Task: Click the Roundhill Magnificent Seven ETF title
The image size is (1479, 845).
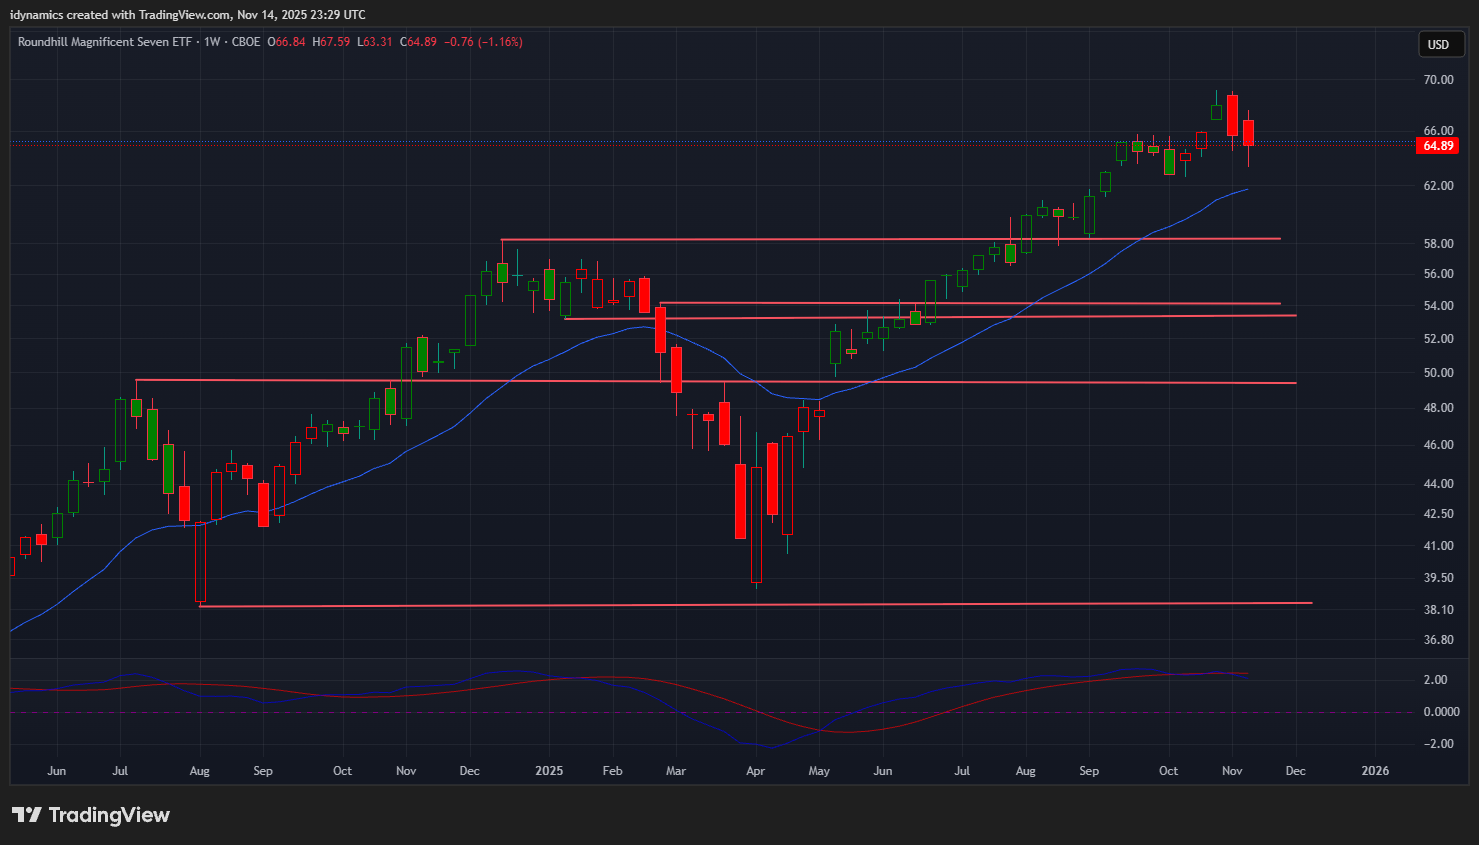Action: pos(104,42)
